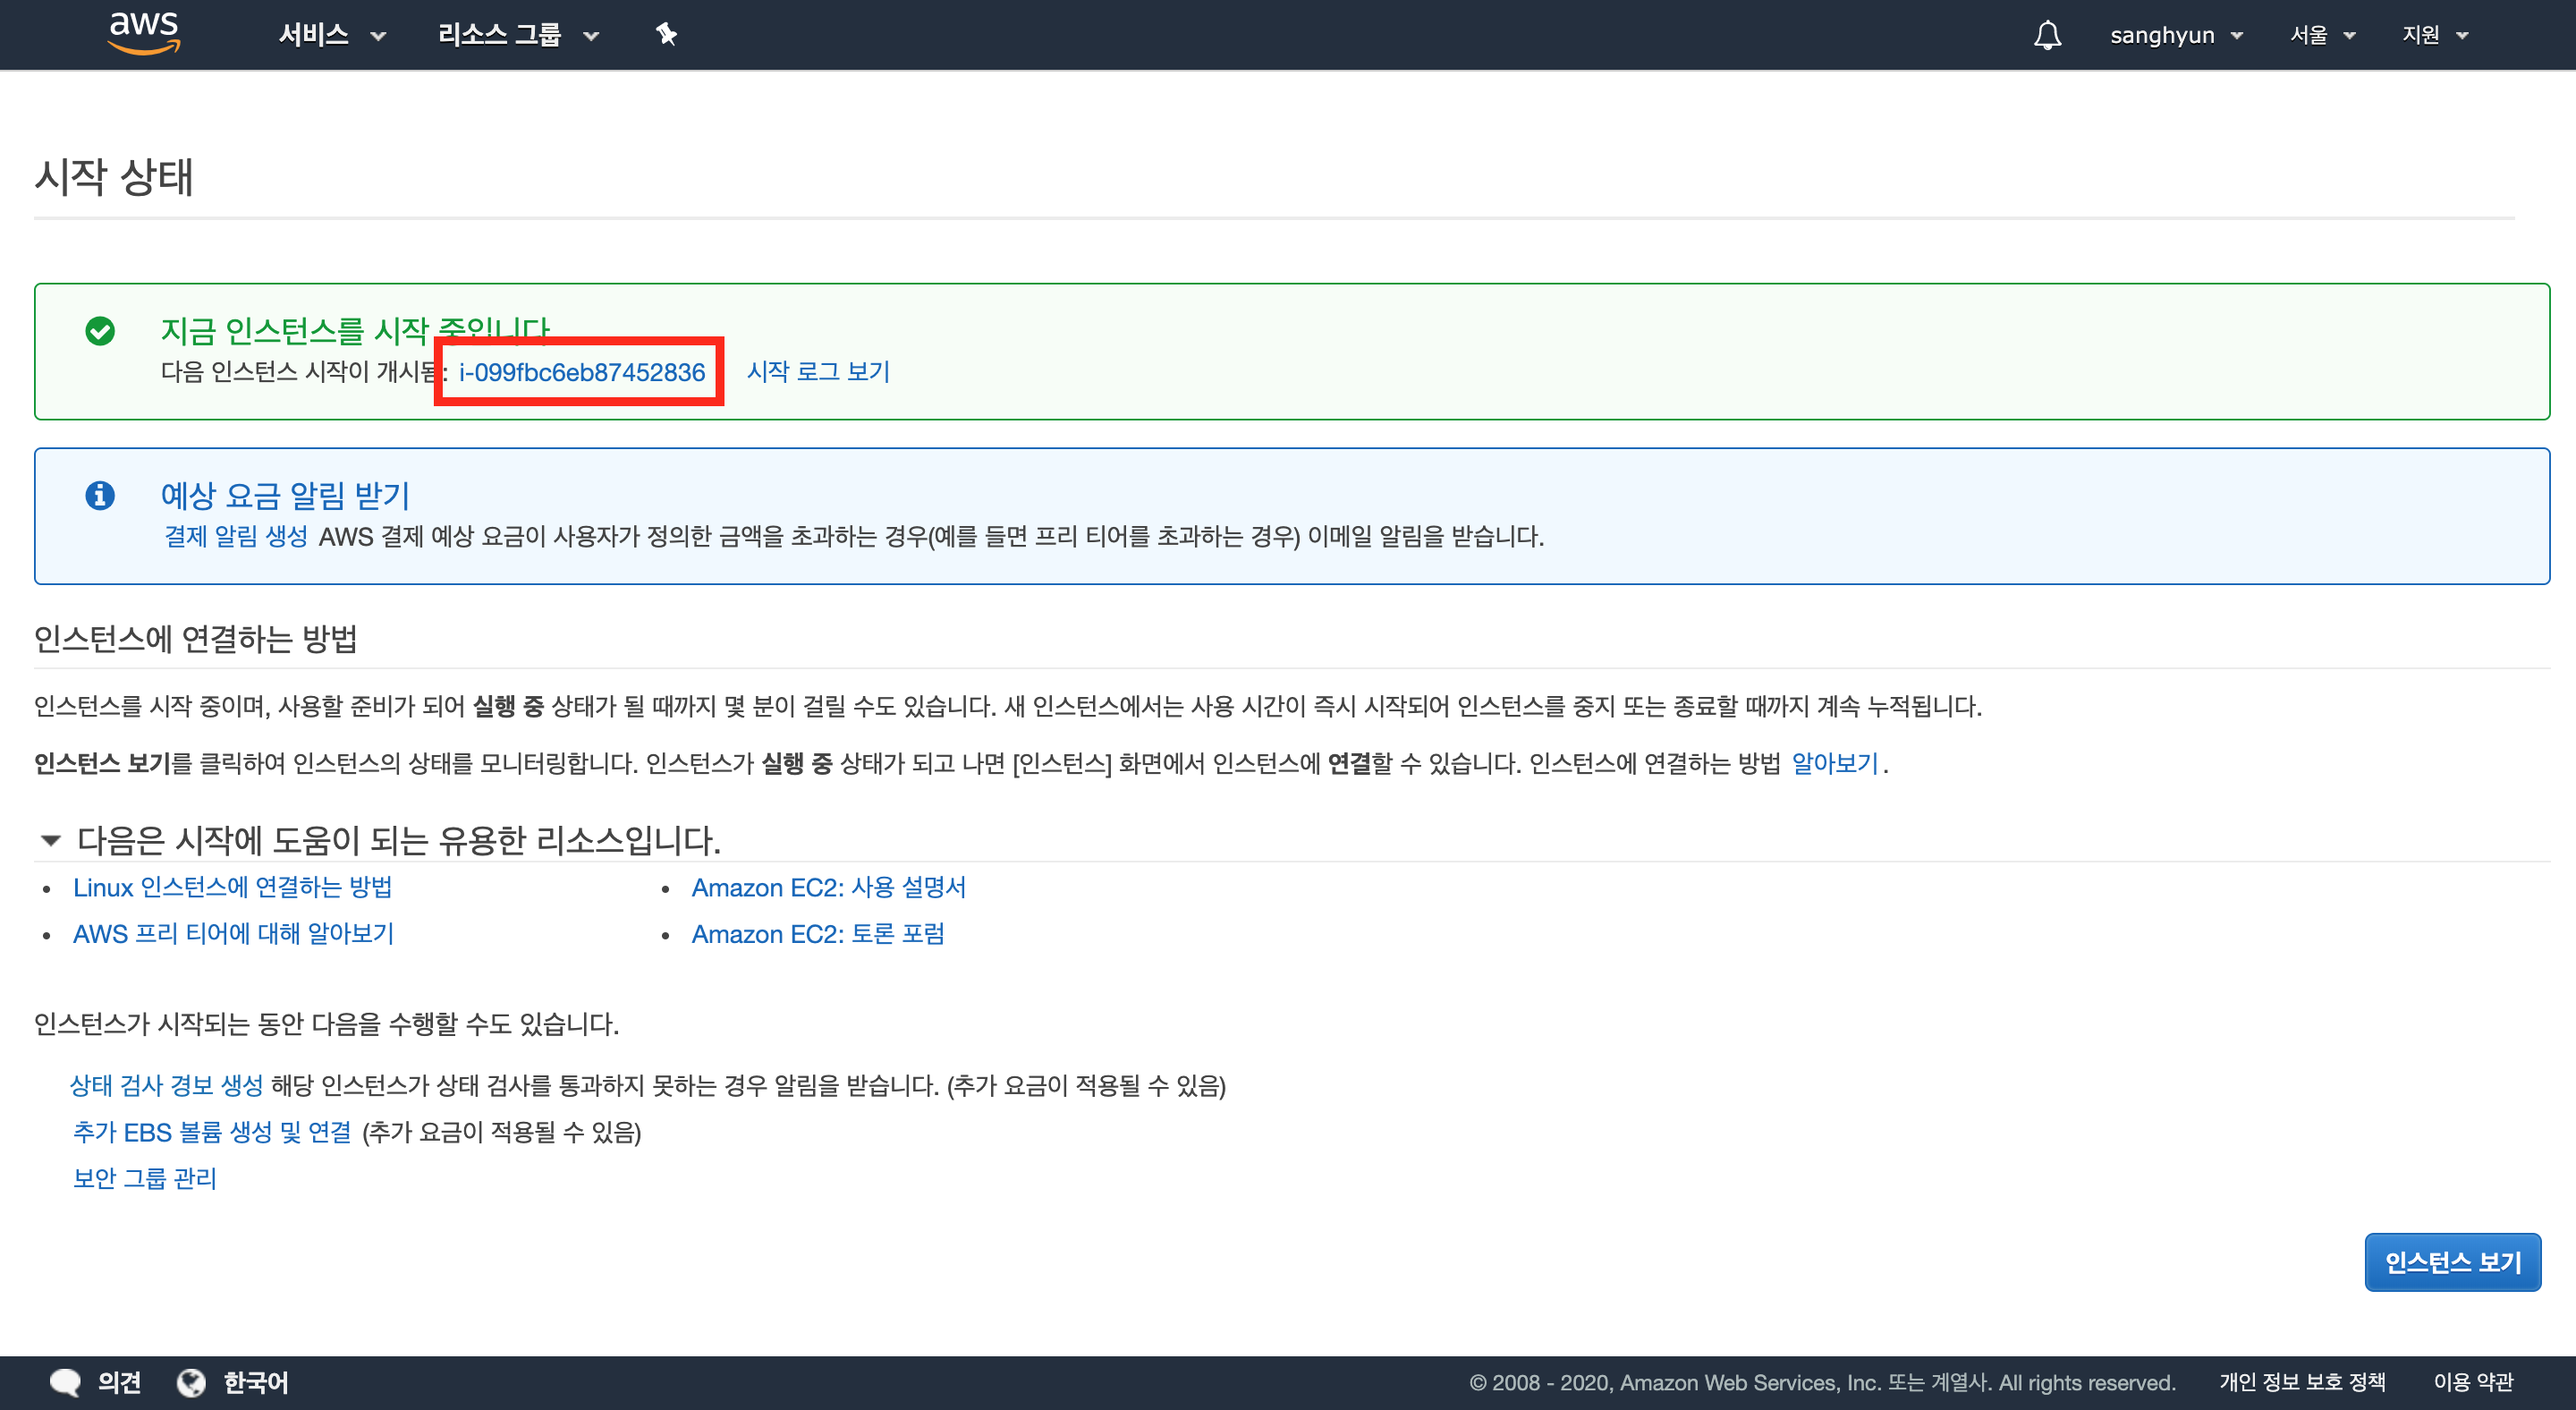Open the notifications bell icon
Screen dimensions: 2576x1410
click(2047, 35)
